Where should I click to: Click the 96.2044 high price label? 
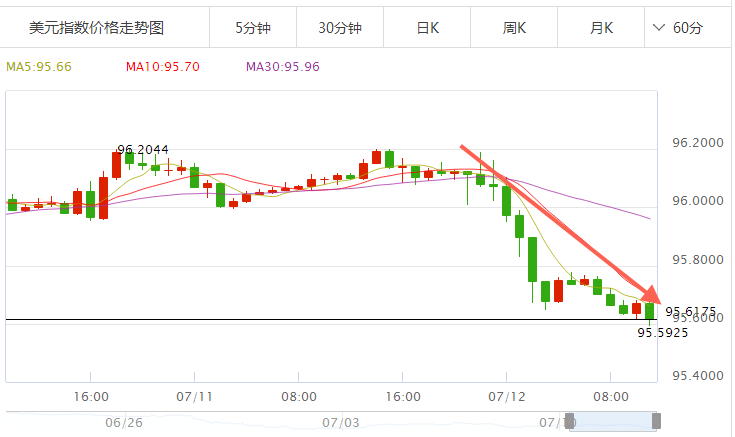point(143,150)
